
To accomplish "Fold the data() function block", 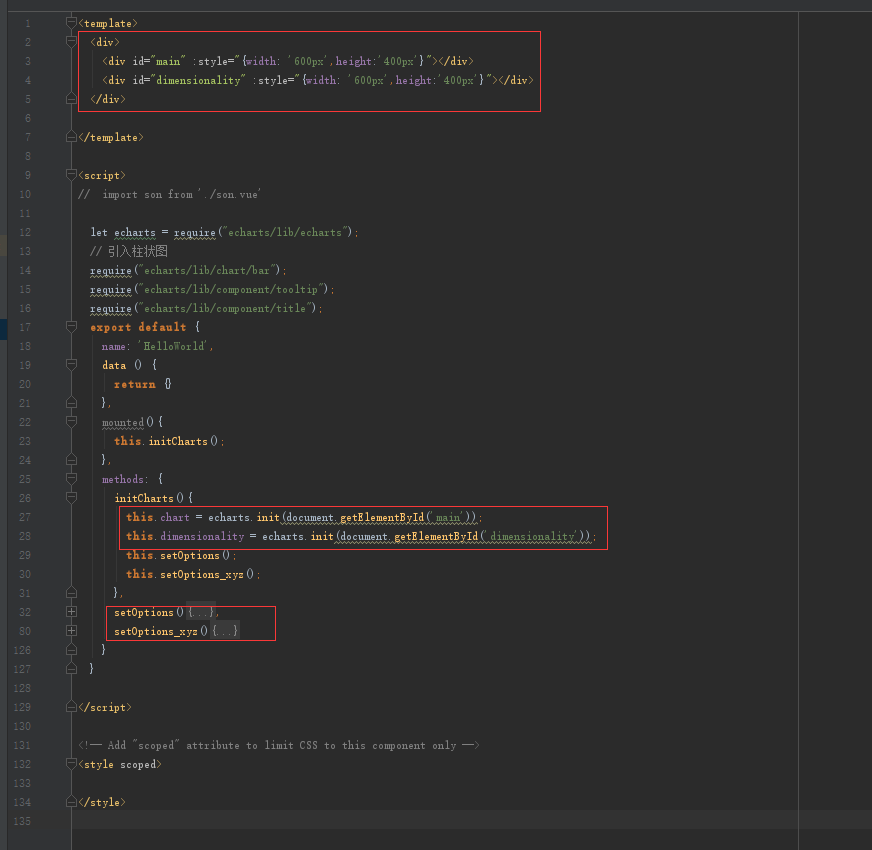I will pyautogui.click(x=71, y=365).
